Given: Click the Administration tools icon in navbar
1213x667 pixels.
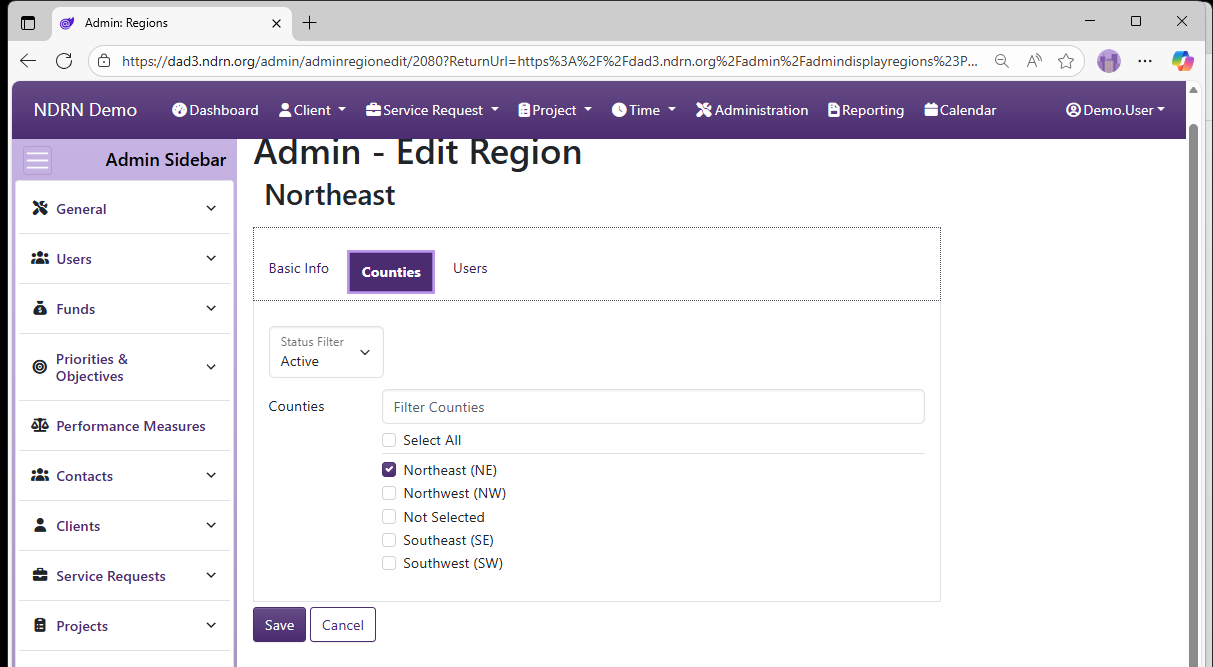Looking at the screenshot, I should pyautogui.click(x=703, y=110).
